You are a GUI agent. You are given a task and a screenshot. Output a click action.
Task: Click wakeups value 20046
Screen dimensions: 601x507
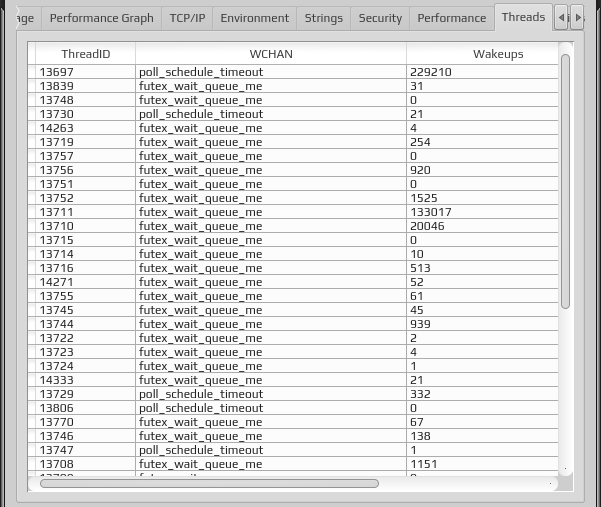tap(427, 226)
